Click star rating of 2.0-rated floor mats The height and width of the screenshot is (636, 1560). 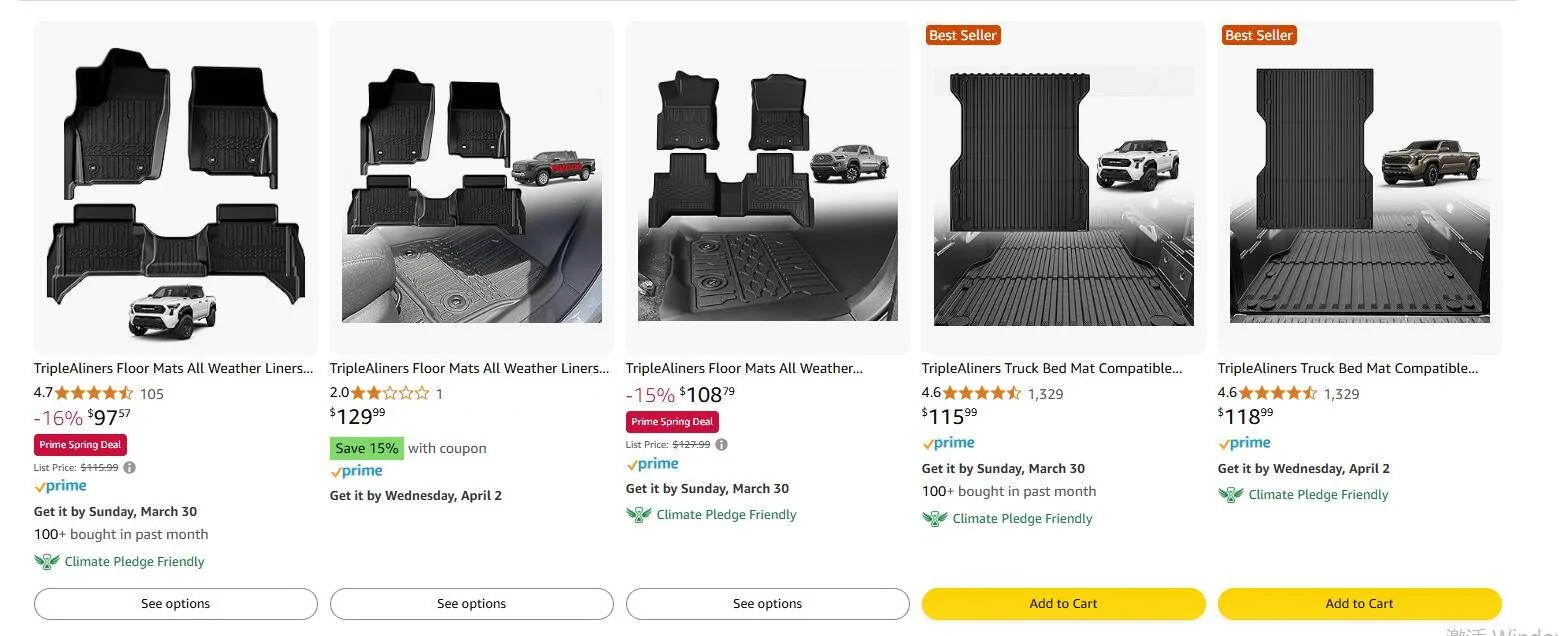(390, 394)
